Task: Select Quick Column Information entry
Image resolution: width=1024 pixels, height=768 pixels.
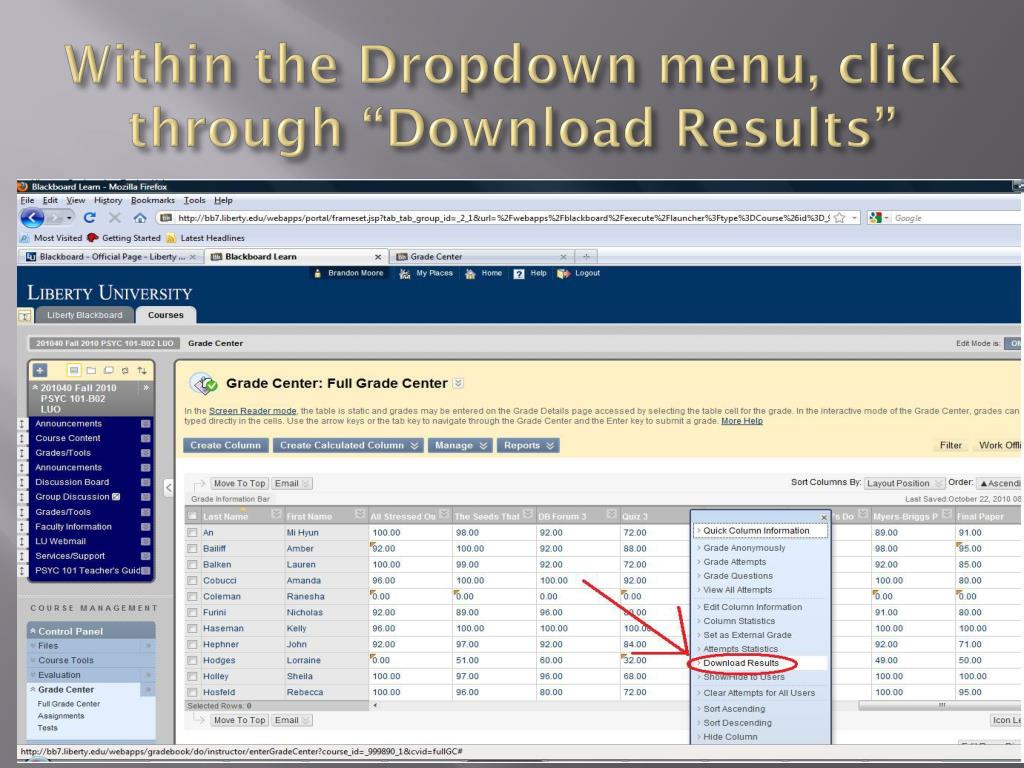Action: click(756, 531)
